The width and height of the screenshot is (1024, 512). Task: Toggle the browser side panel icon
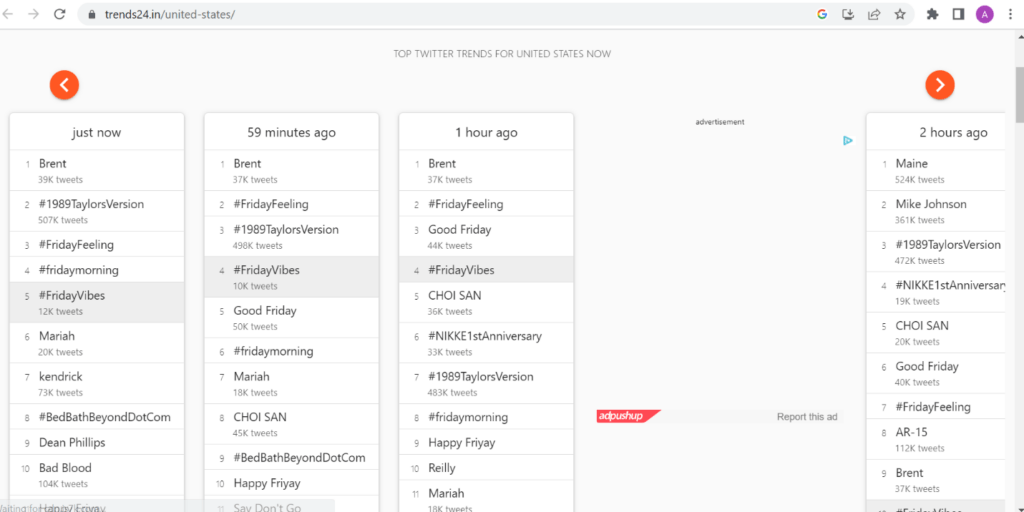pyautogui.click(x=959, y=14)
